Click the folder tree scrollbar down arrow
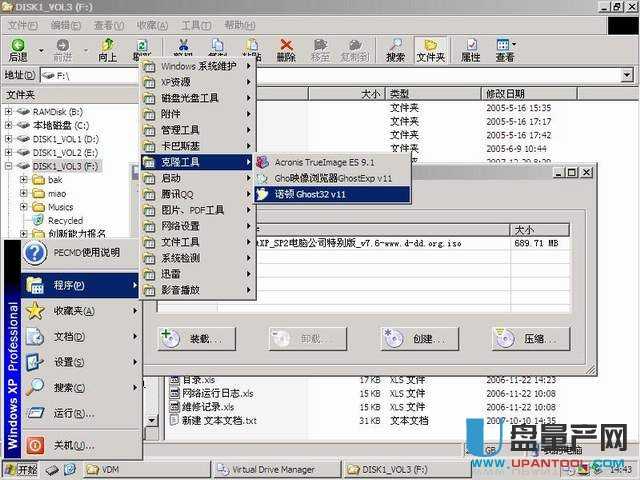 151,420
